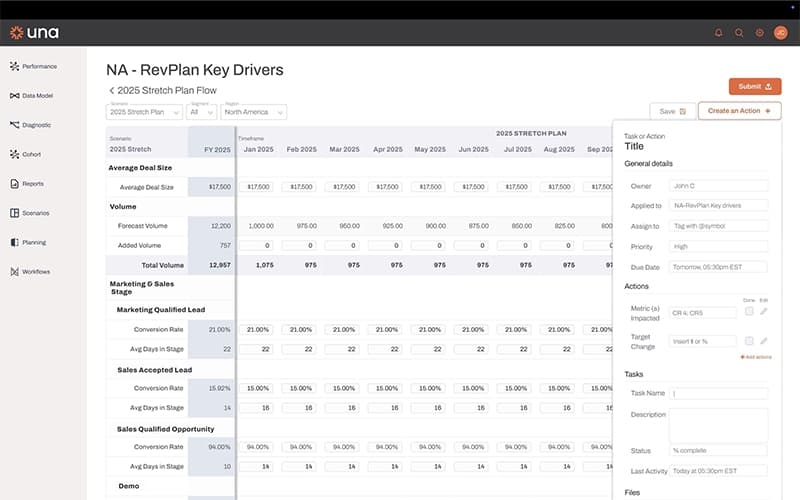Click the Add actions link

756,357
